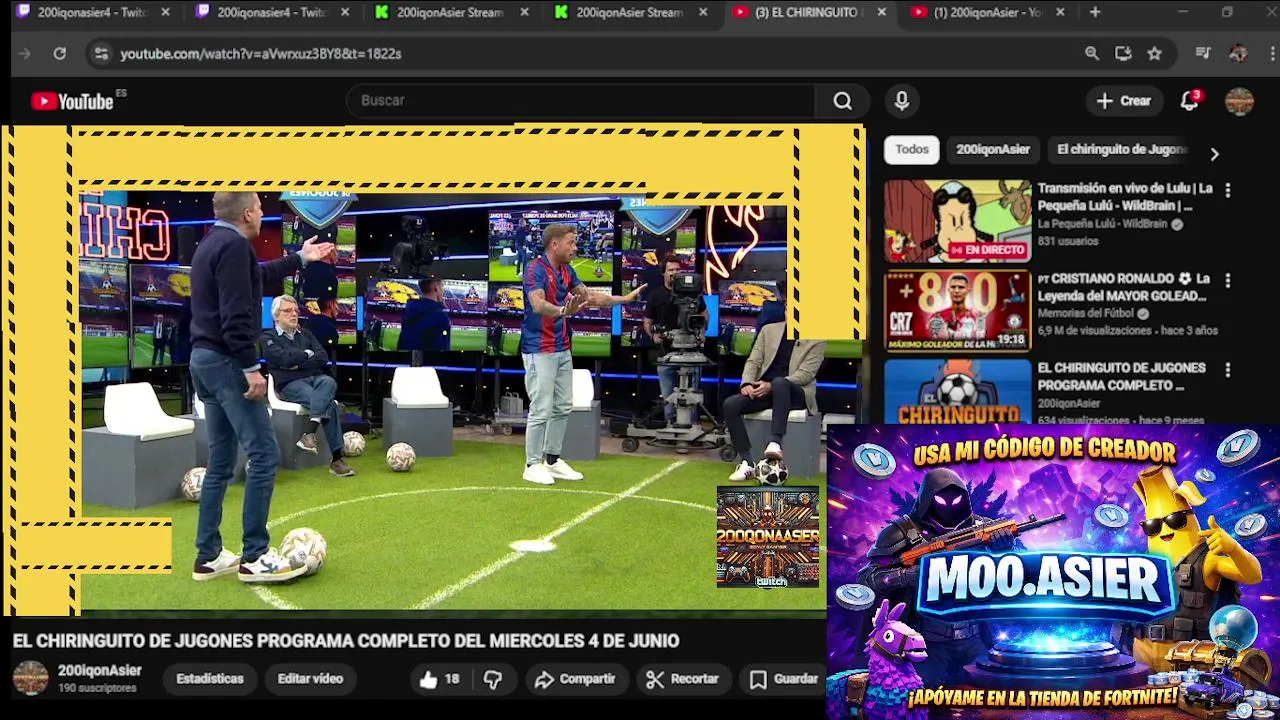Viewport: 1280px width, 720px height.
Task: Open the YouTube account avatar menu
Action: click(1239, 101)
